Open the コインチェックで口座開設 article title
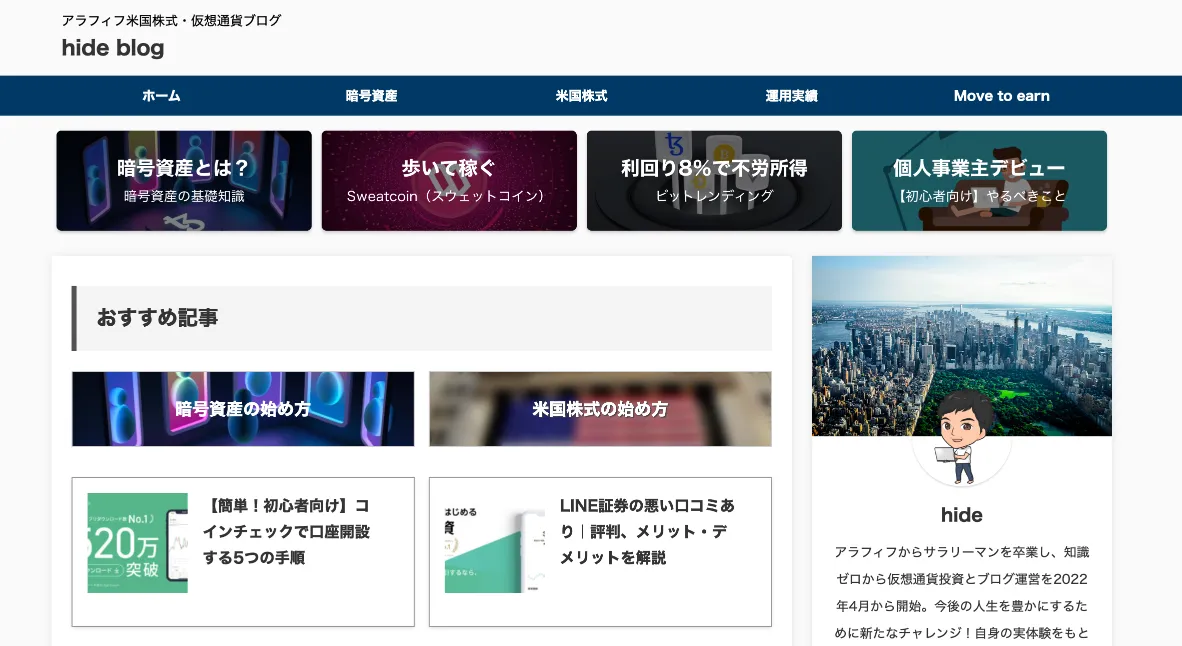This screenshot has height=646, width=1182. tap(286, 531)
